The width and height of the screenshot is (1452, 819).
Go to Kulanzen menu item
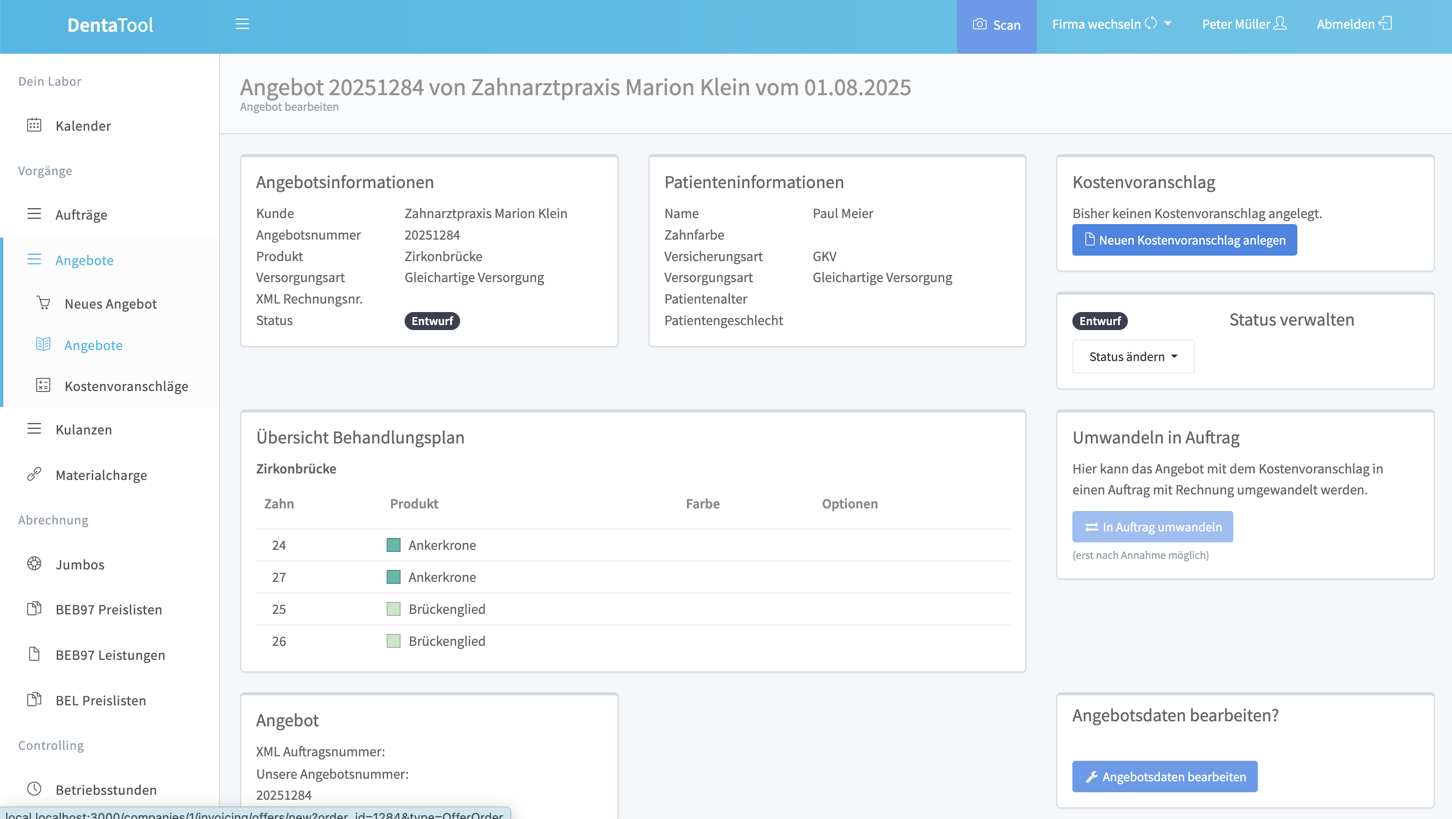pos(83,430)
